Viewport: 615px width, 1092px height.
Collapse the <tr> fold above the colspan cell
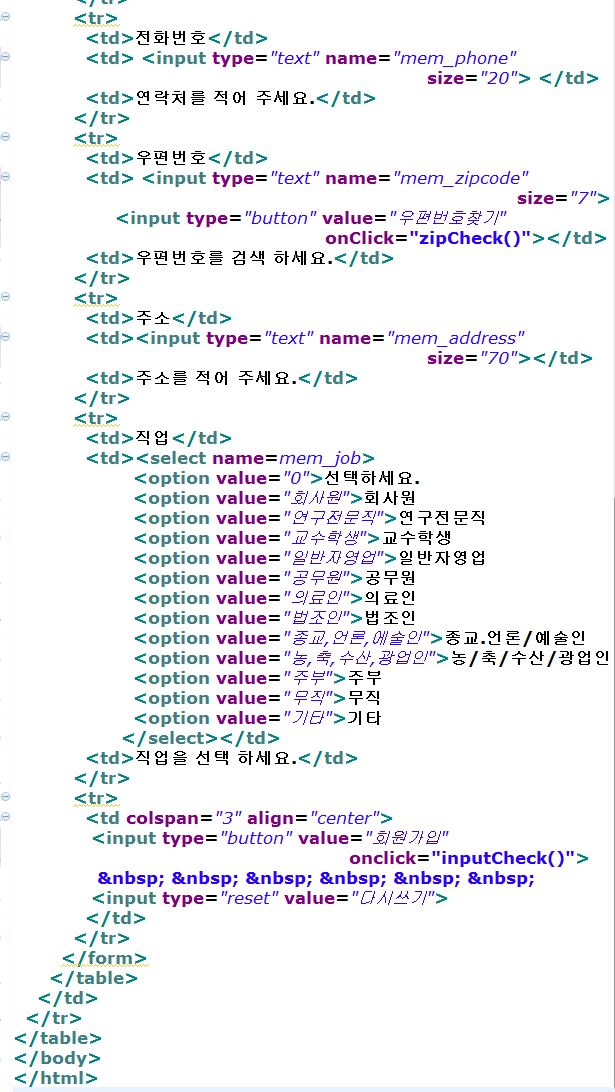pyautogui.click(x=5, y=796)
